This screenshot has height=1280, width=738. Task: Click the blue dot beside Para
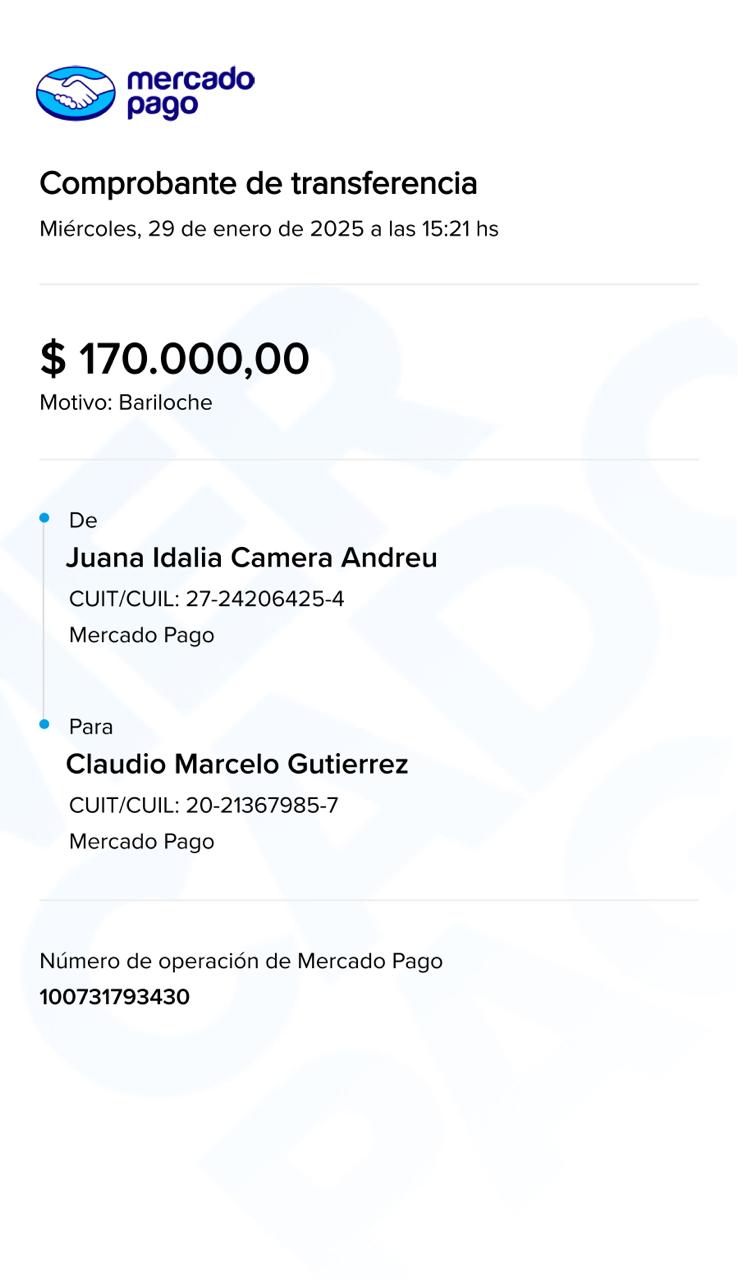[x=44, y=724]
